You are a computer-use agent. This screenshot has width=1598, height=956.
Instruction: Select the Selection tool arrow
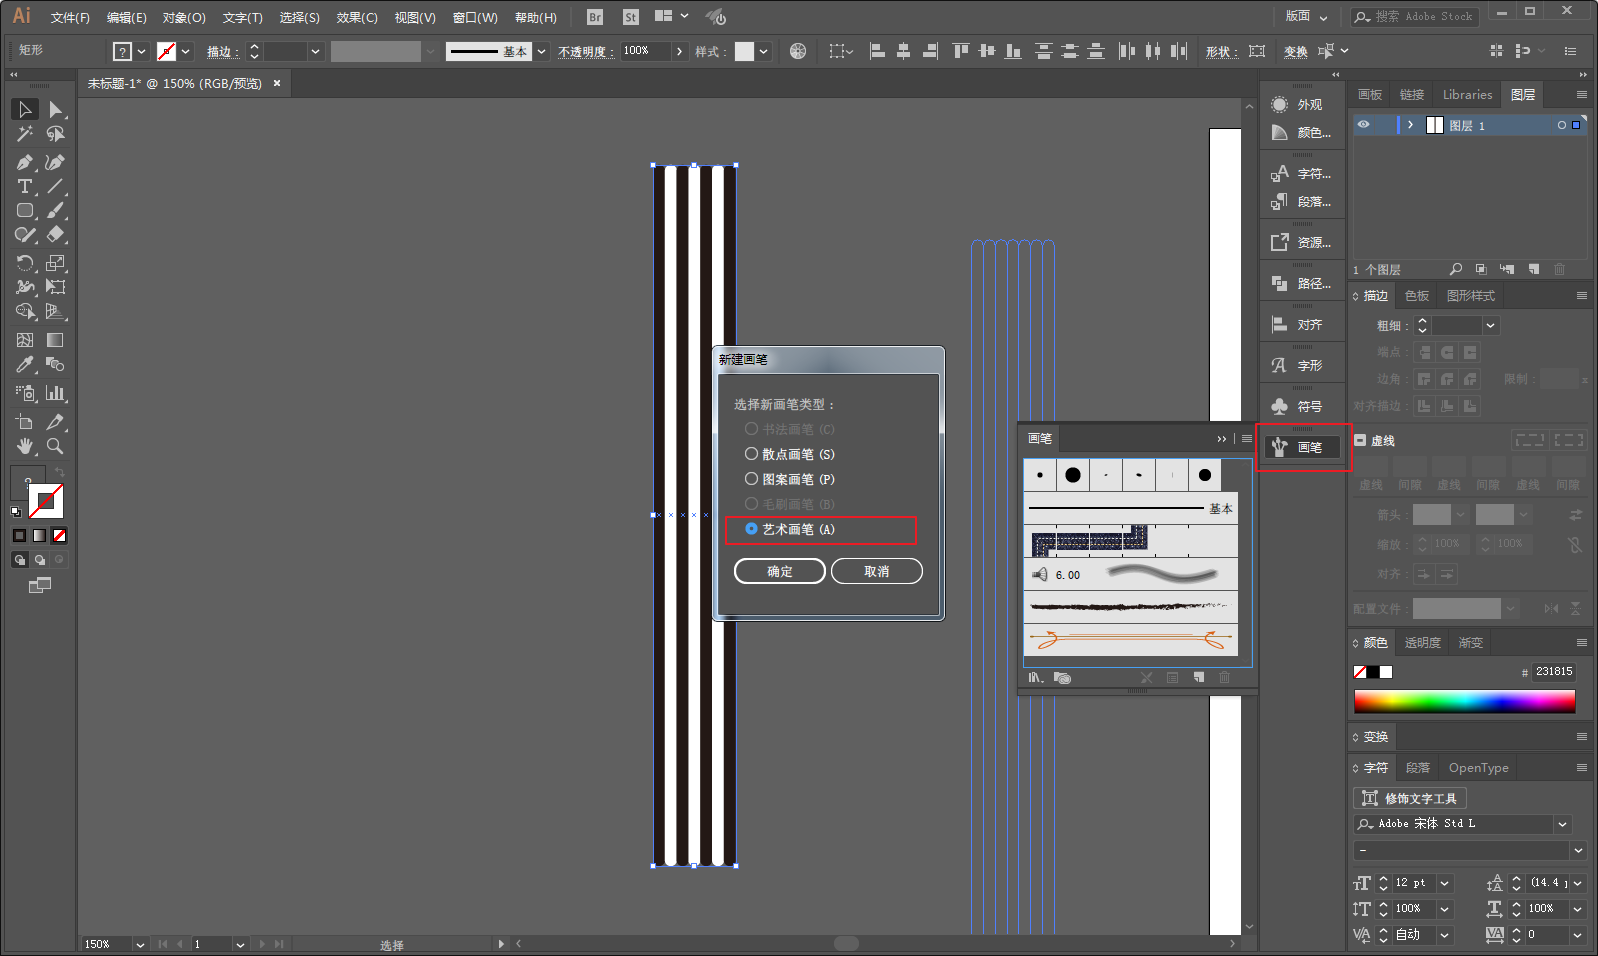[25, 109]
